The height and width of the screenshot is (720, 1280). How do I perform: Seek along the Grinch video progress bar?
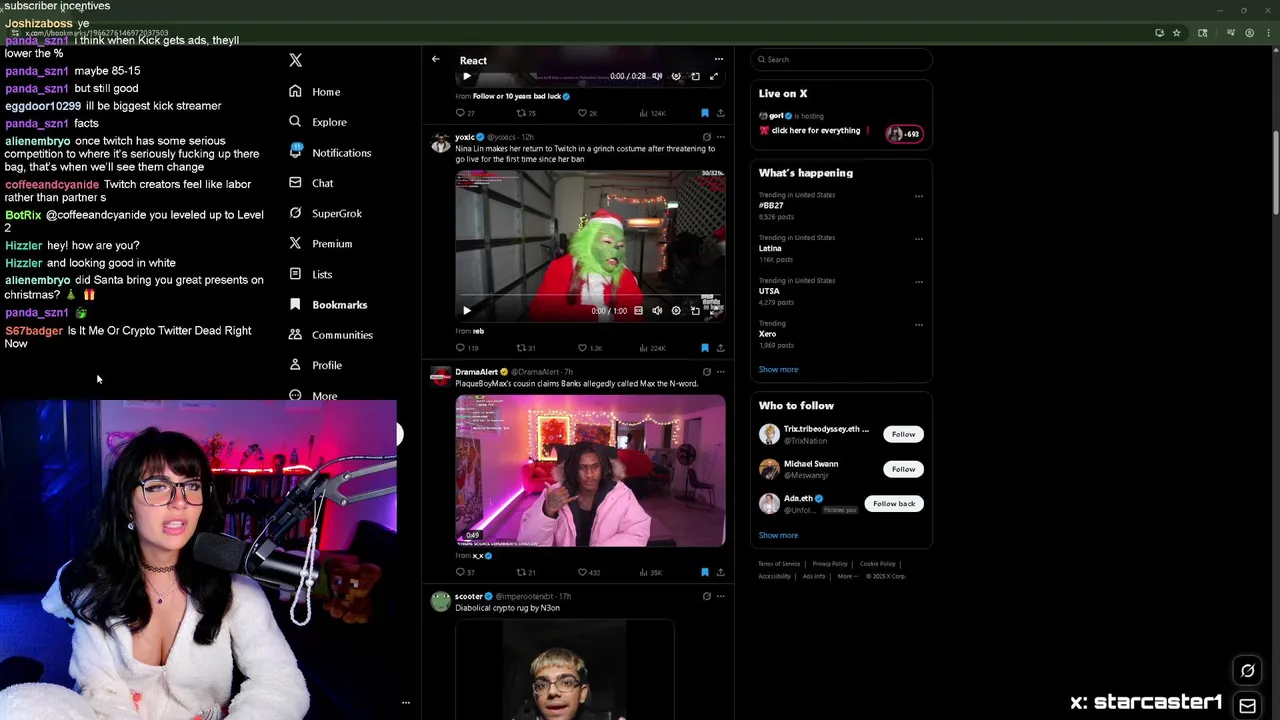coord(590,297)
